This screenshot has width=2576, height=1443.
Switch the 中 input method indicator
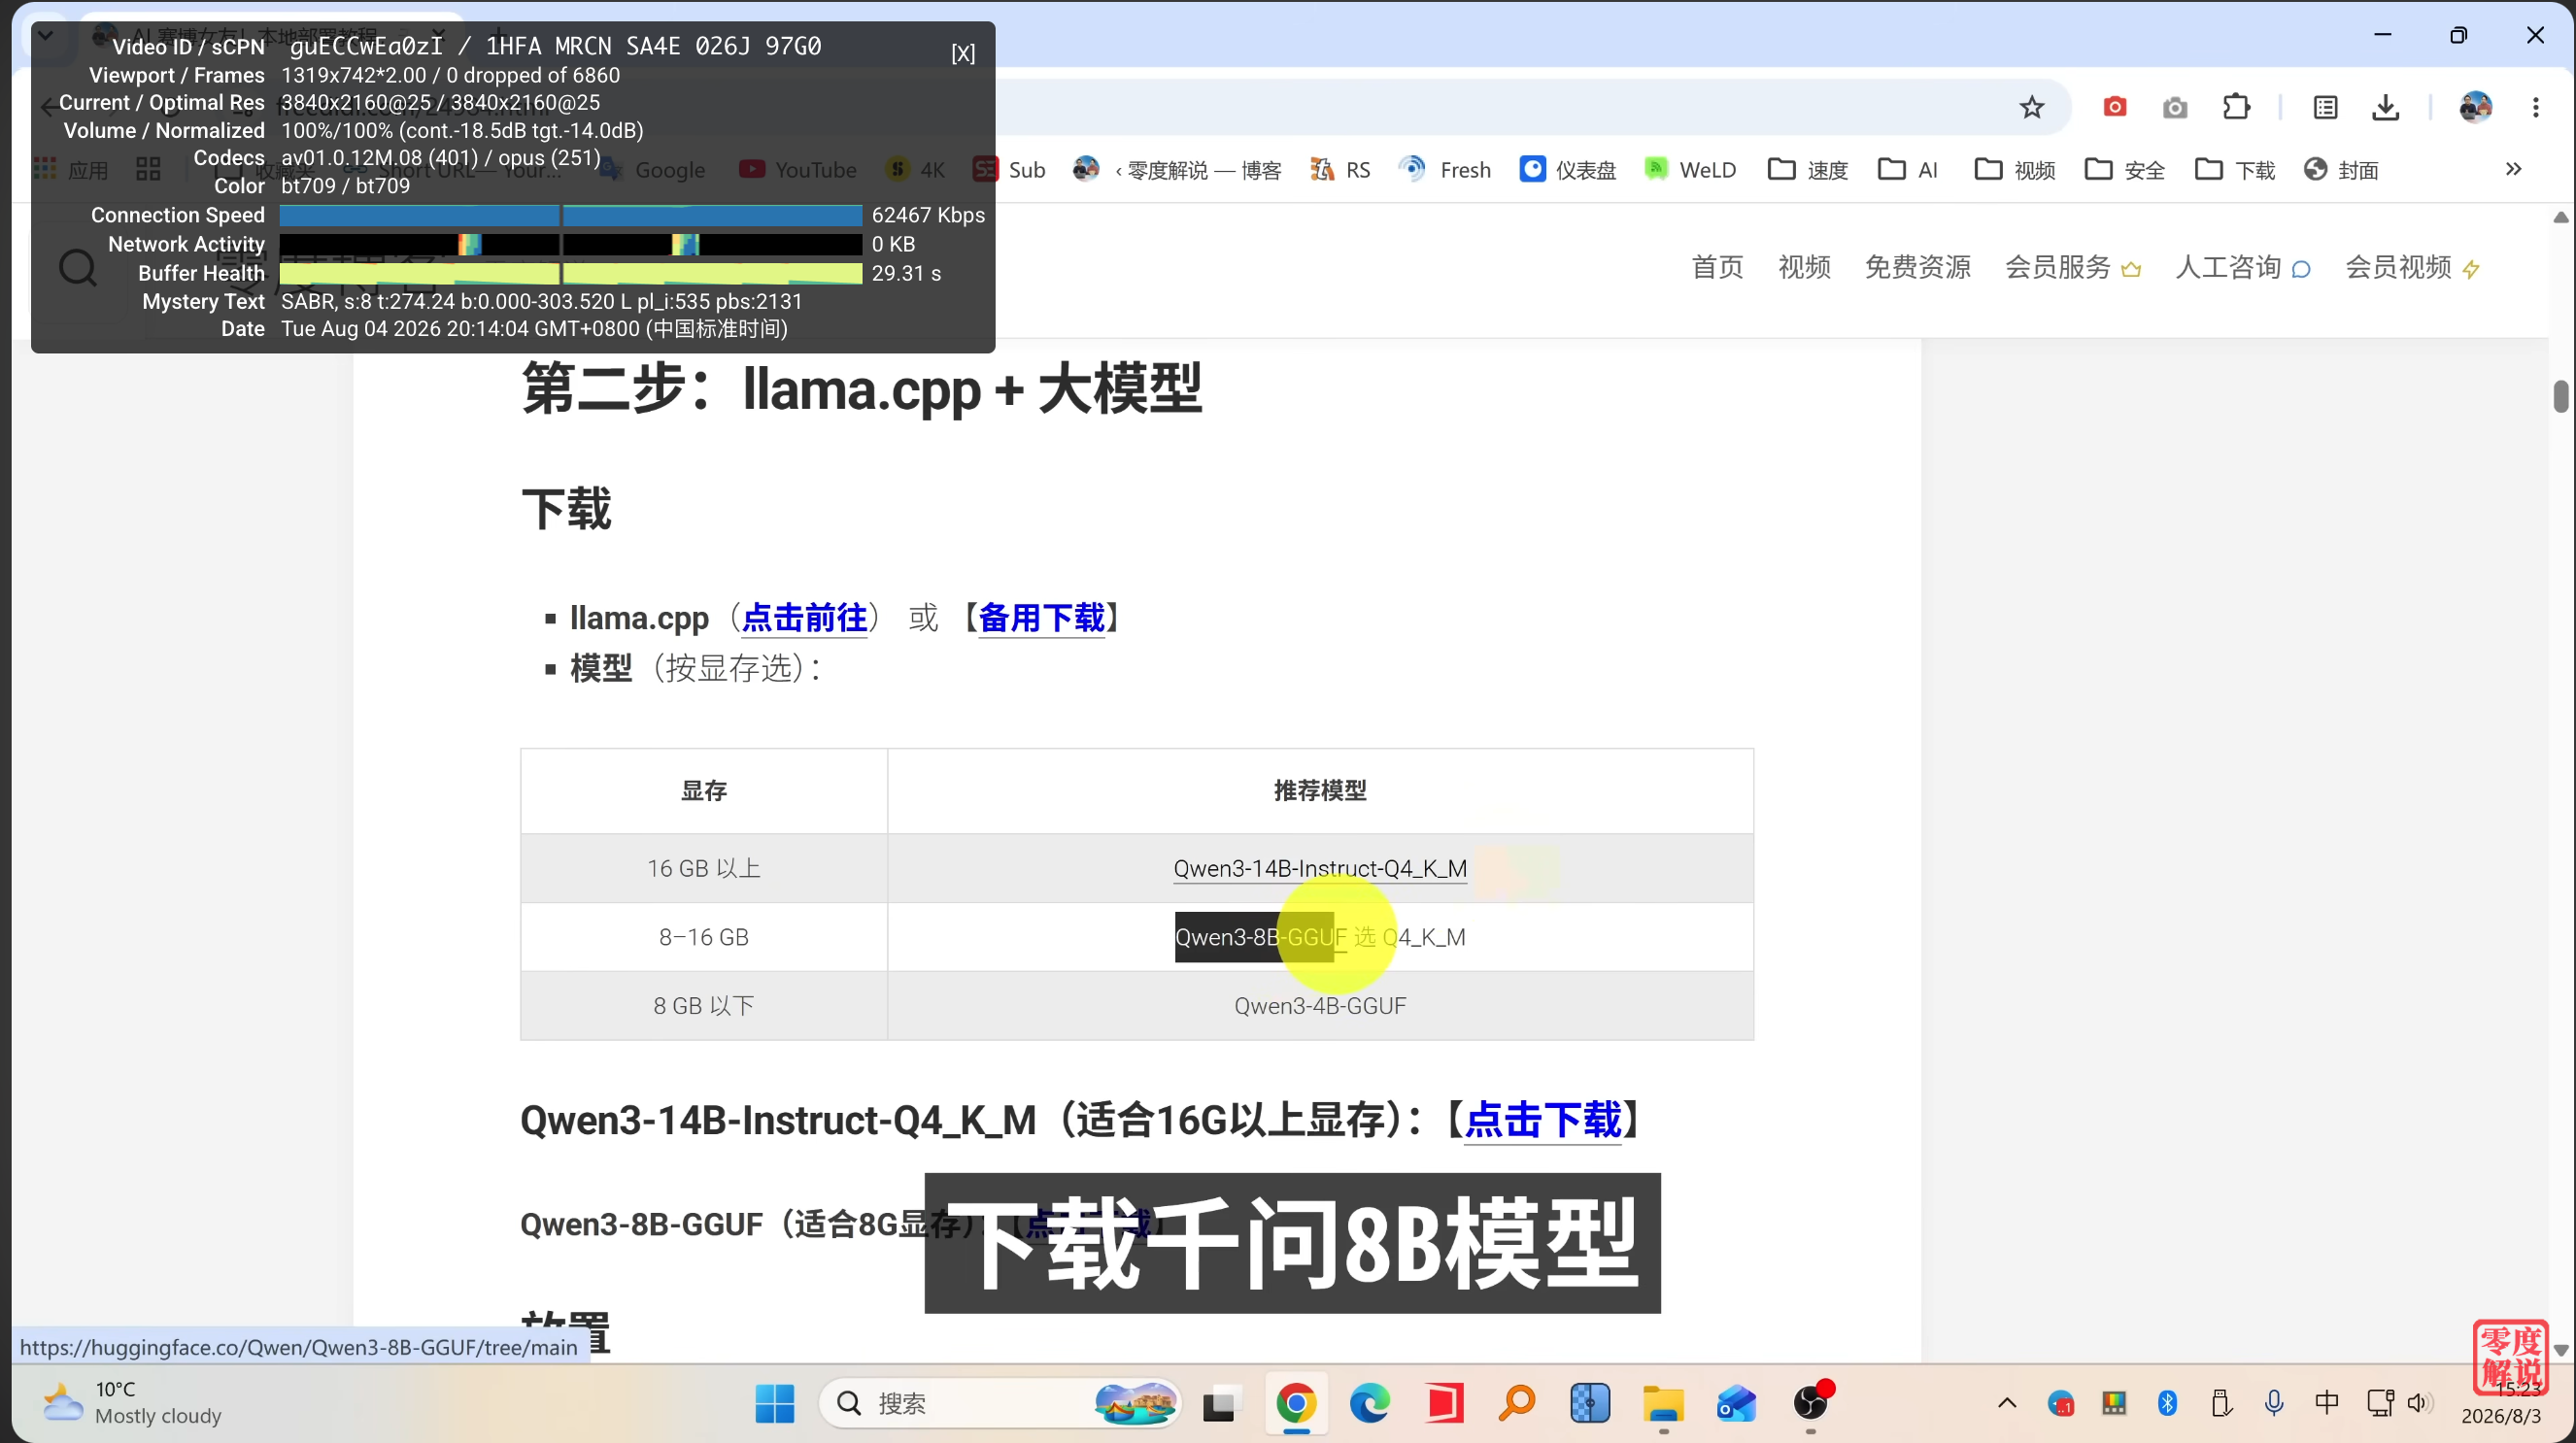[2327, 1403]
